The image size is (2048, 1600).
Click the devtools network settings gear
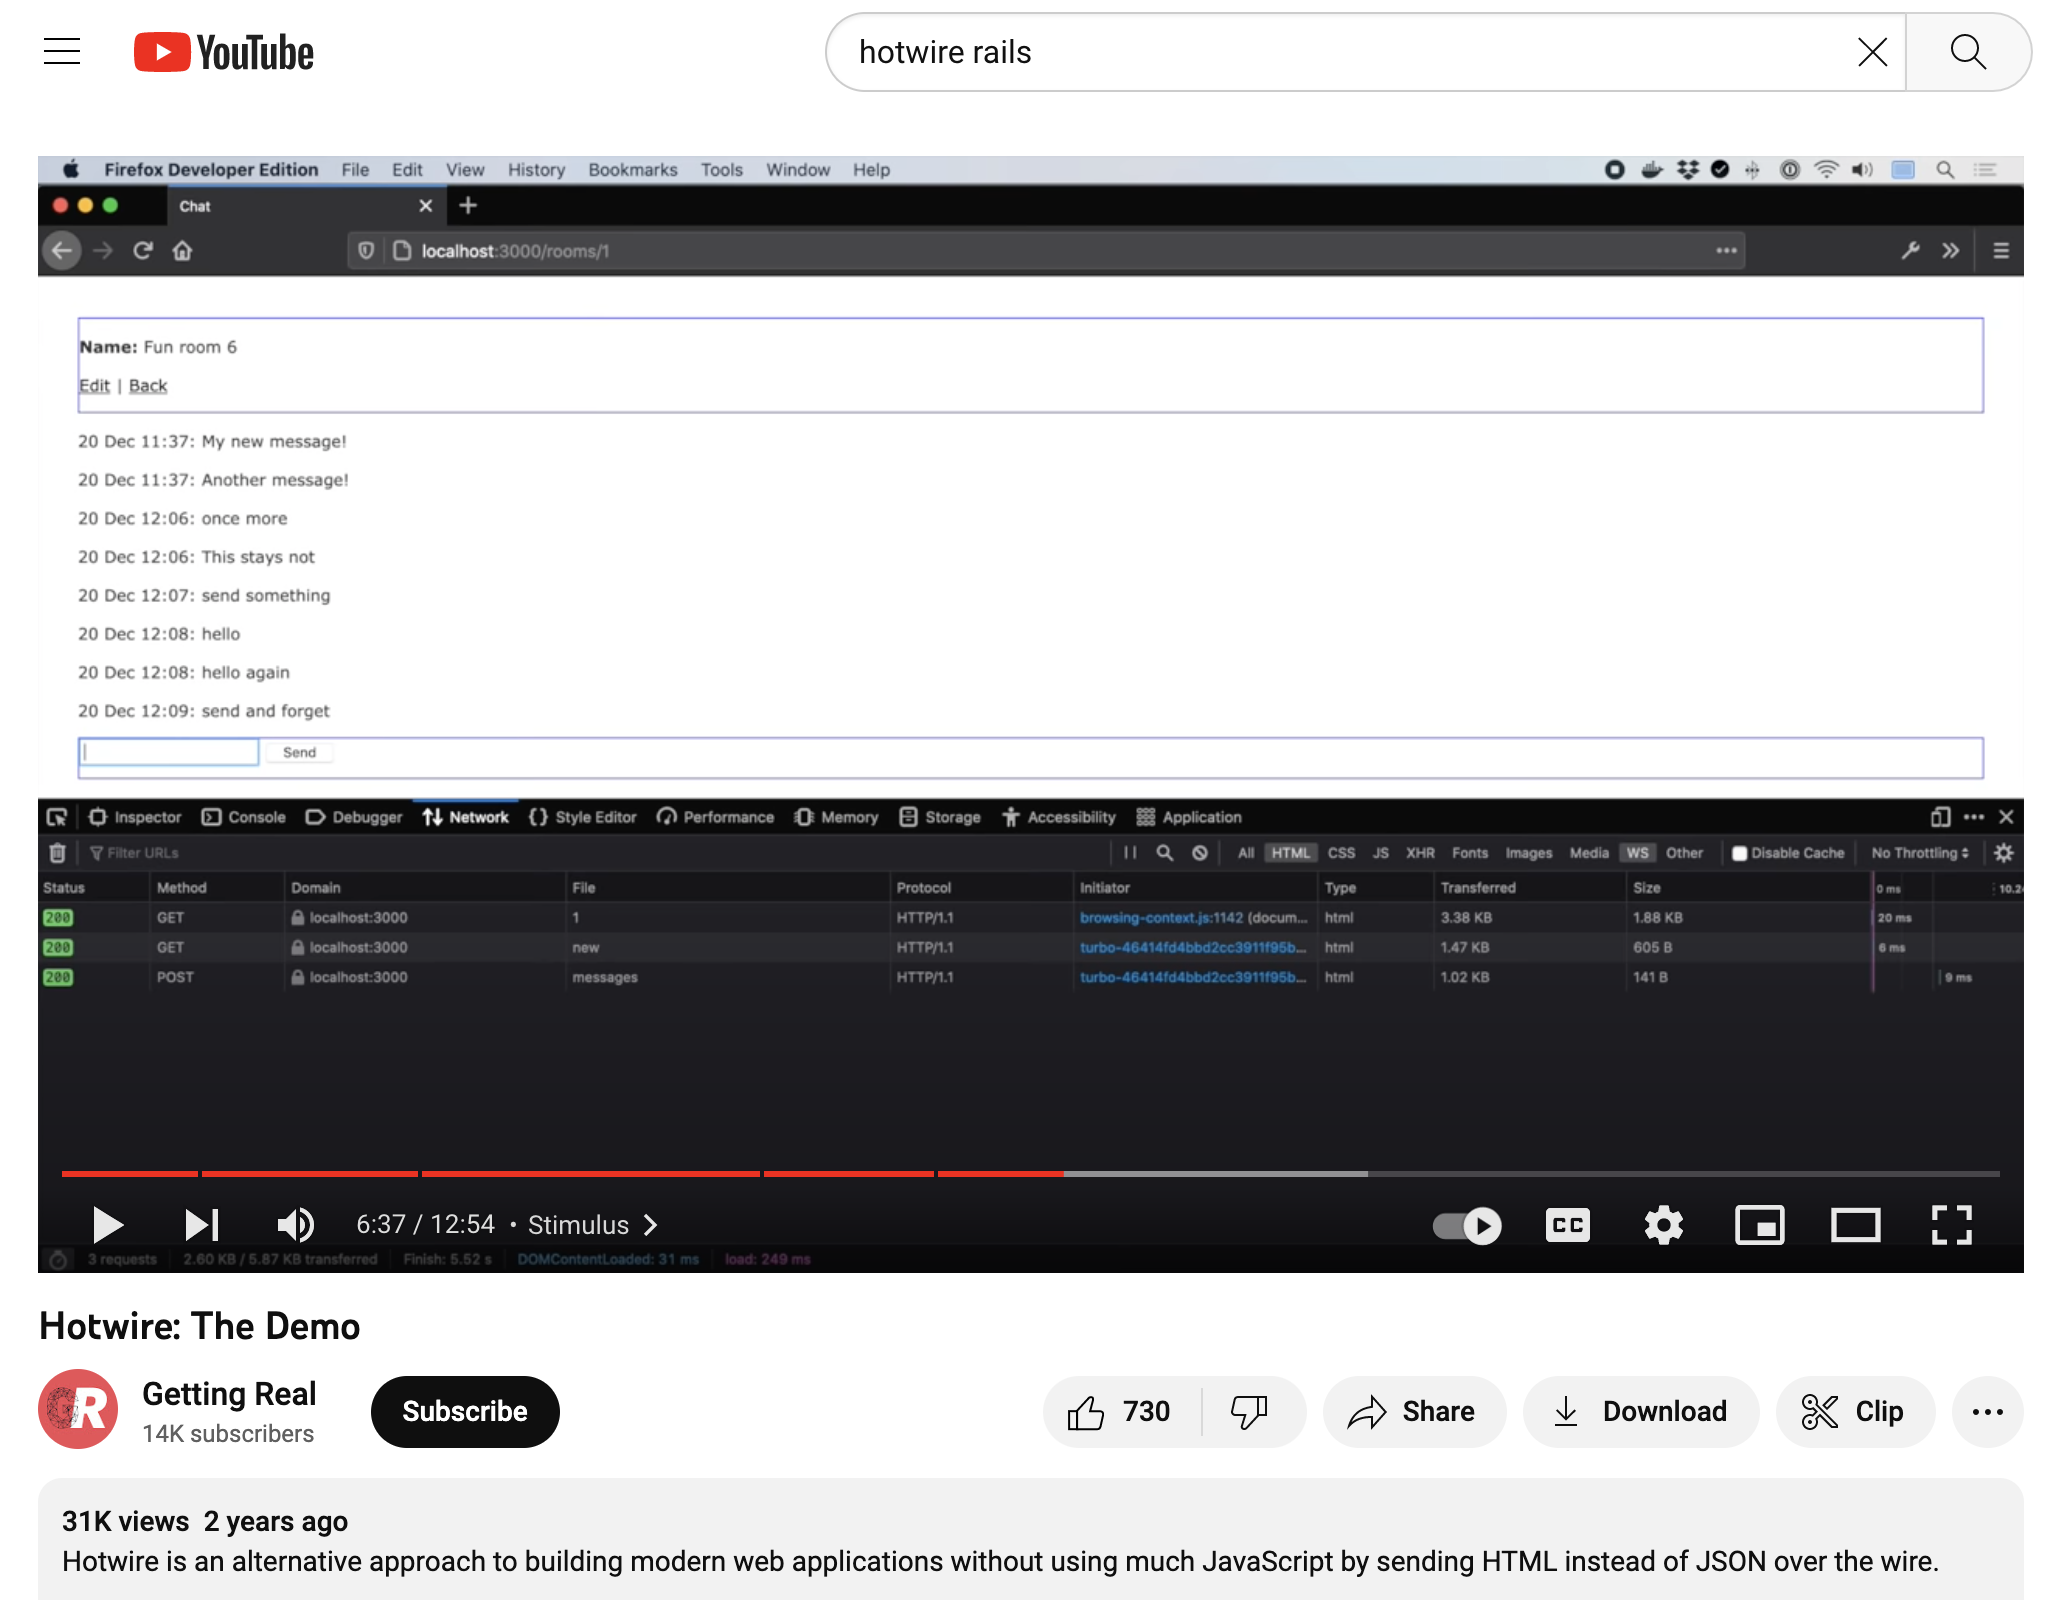2003,853
